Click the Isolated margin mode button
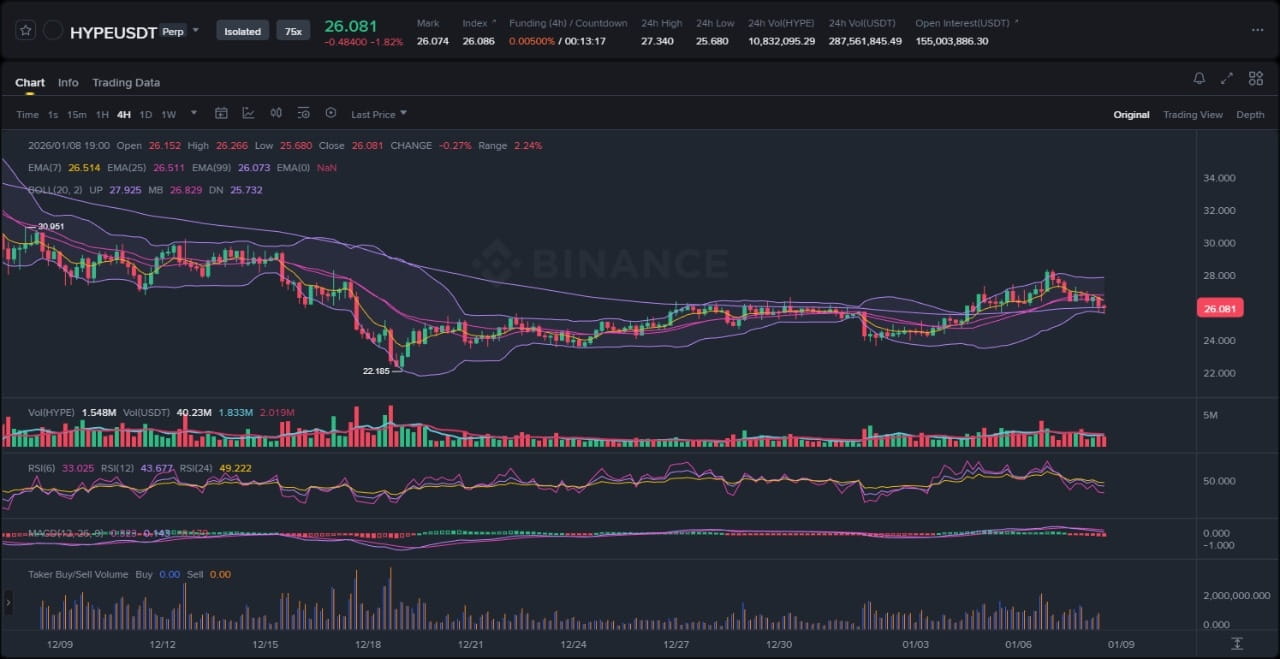The width and height of the screenshot is (1280, 659). [242, 31]
